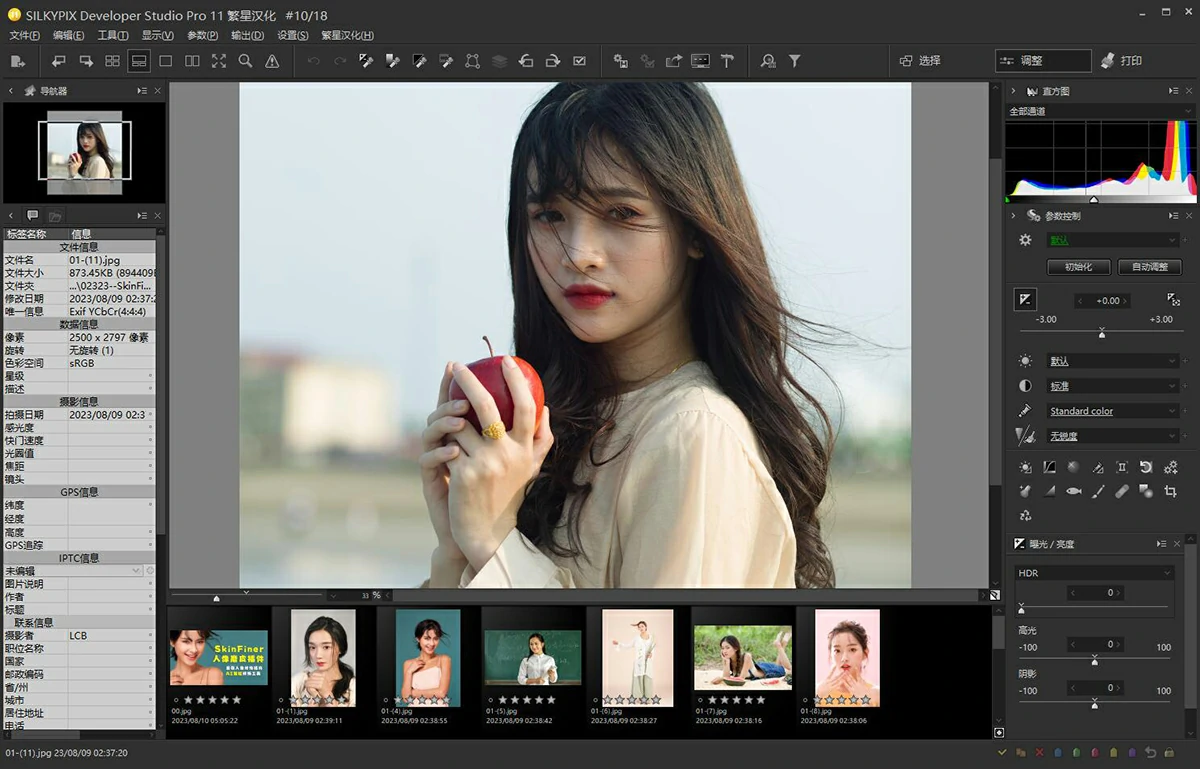Toggle the red X mark in status bar
Screen dimensions: 1200x769
coord(1040,752)
